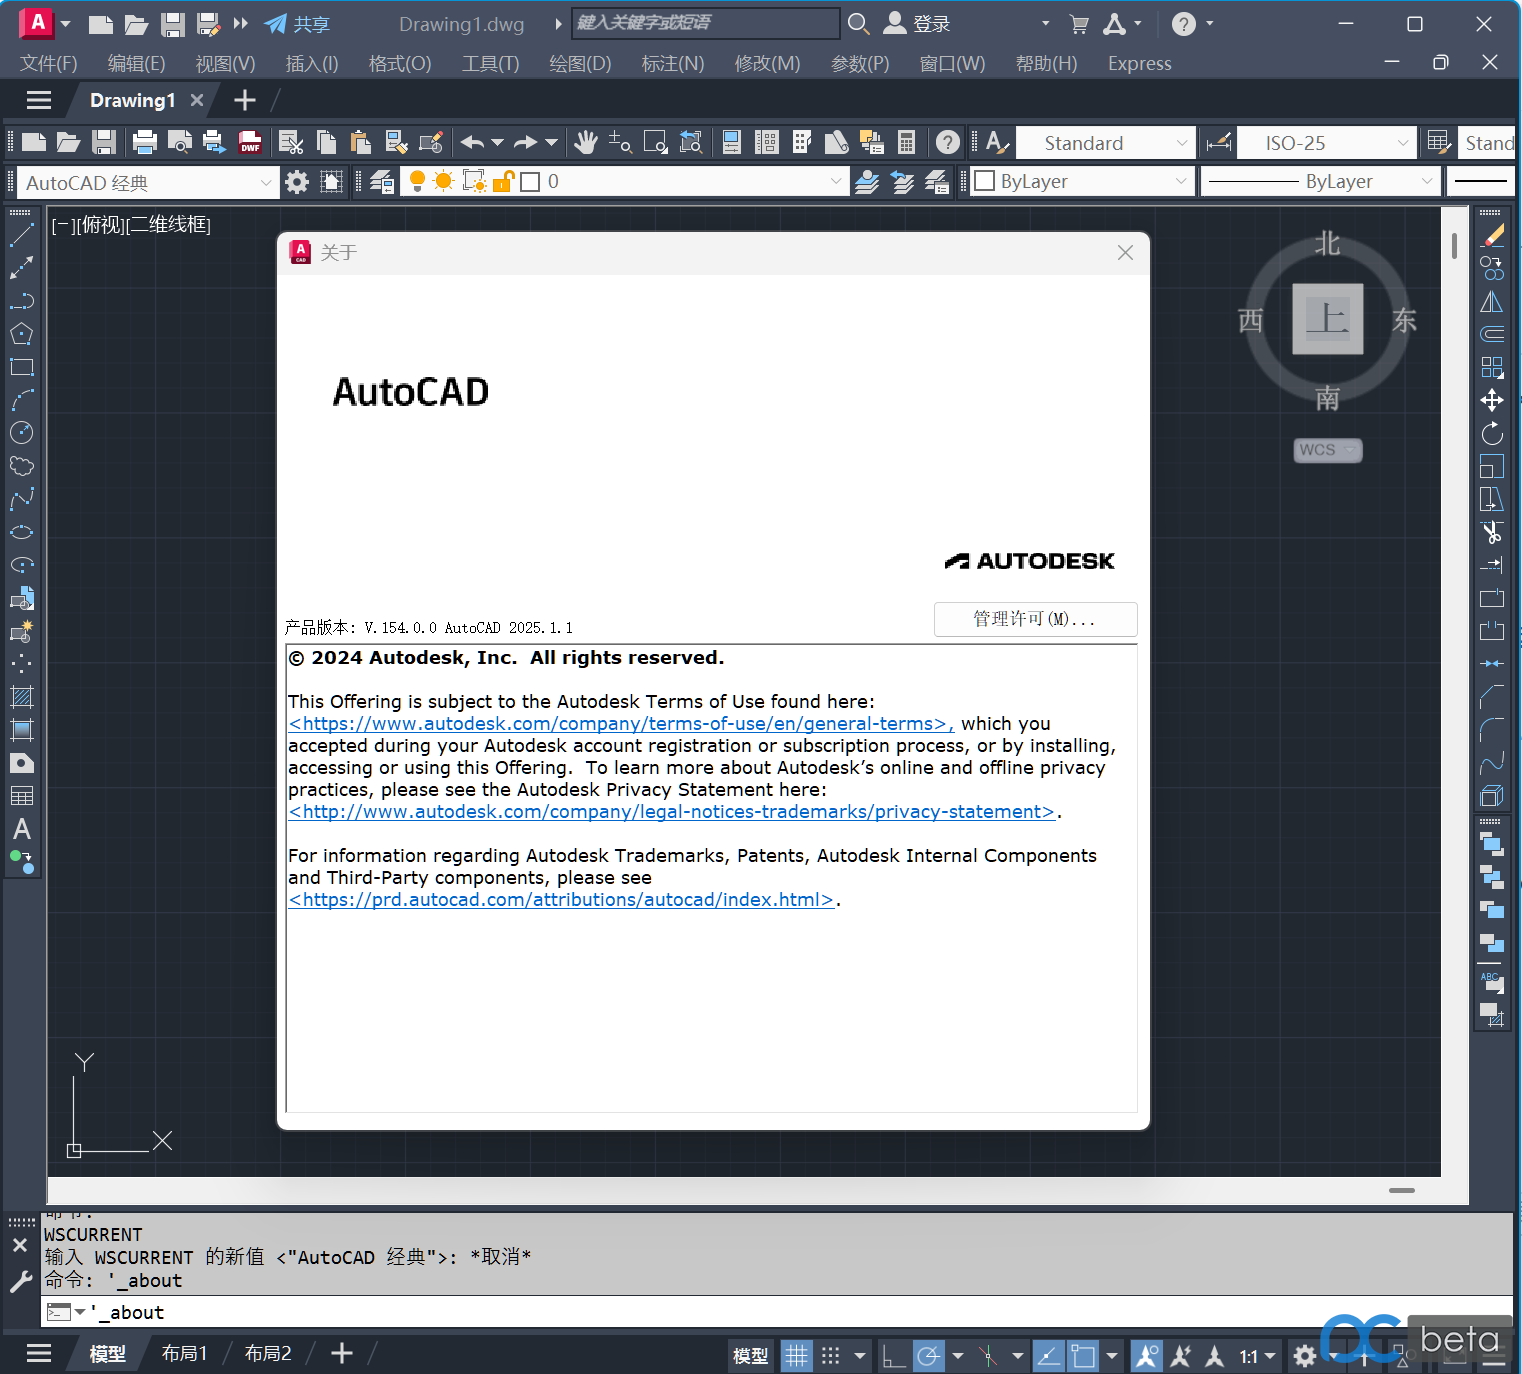
Task: Click the layer 0 color swatch
Action: coord(530,181)
